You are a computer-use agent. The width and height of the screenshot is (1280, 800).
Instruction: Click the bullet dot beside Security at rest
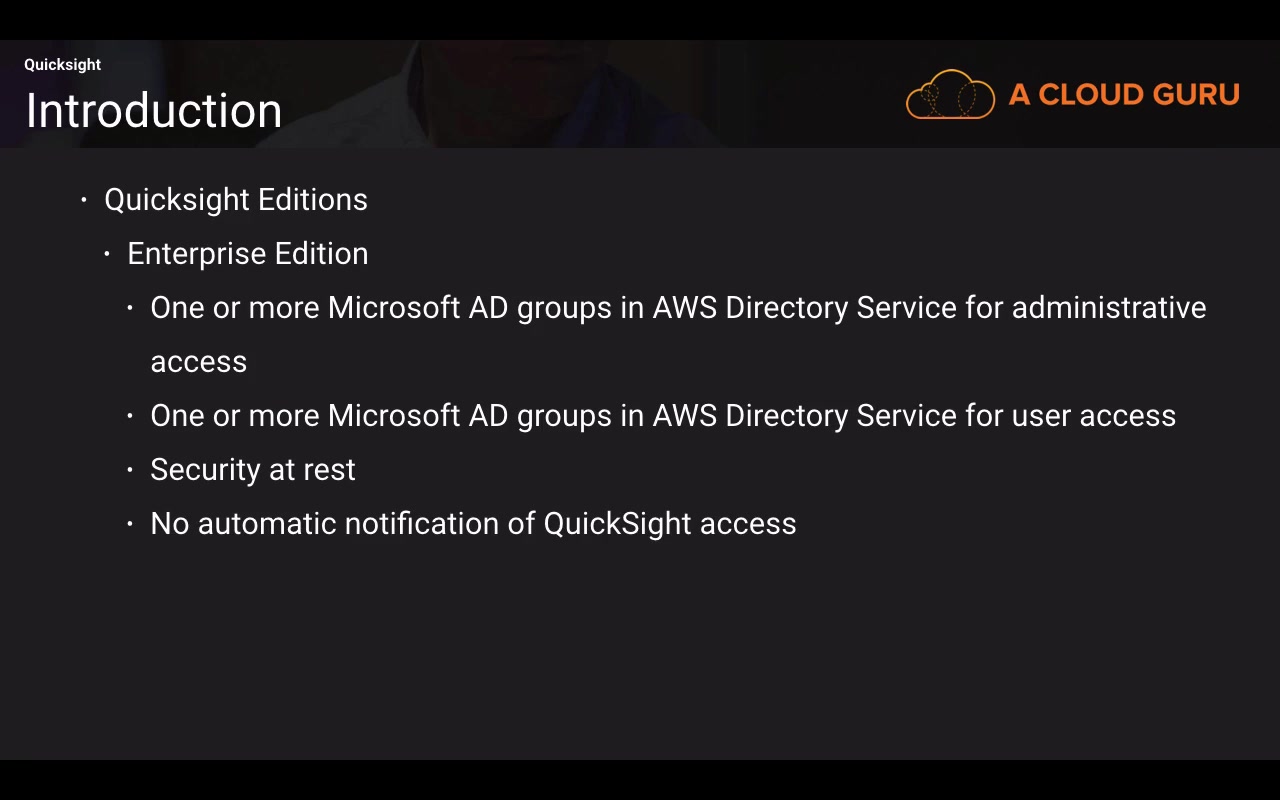(130, 470)
